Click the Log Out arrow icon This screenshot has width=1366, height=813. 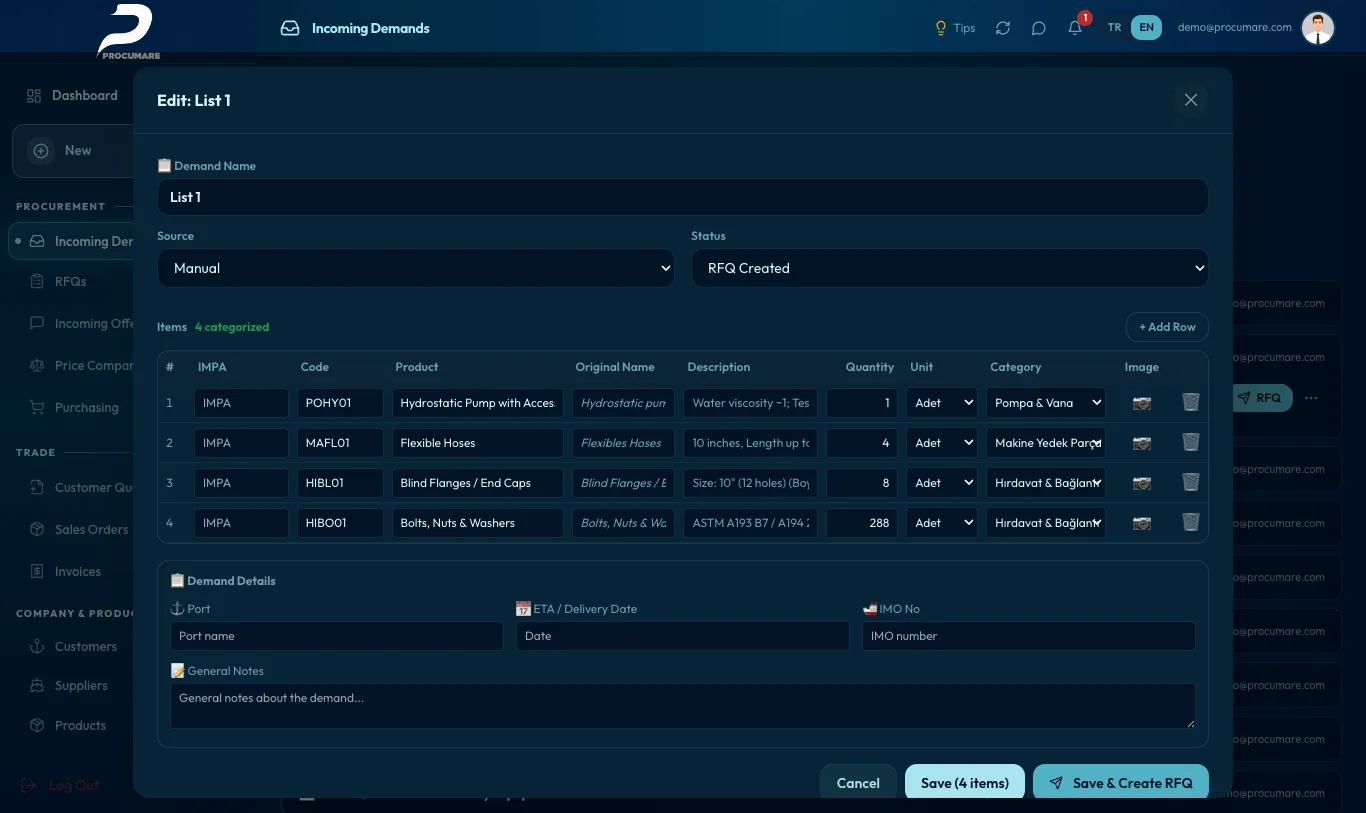[29, 785]
